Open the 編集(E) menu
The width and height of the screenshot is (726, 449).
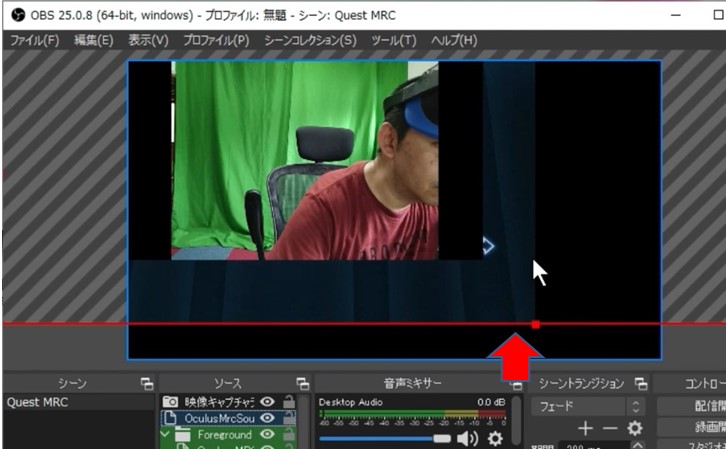click(x=94, y=40)
